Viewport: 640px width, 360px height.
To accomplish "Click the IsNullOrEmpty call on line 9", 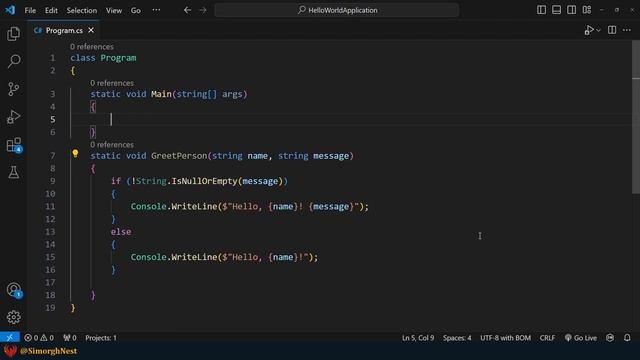I will point(204,181).
